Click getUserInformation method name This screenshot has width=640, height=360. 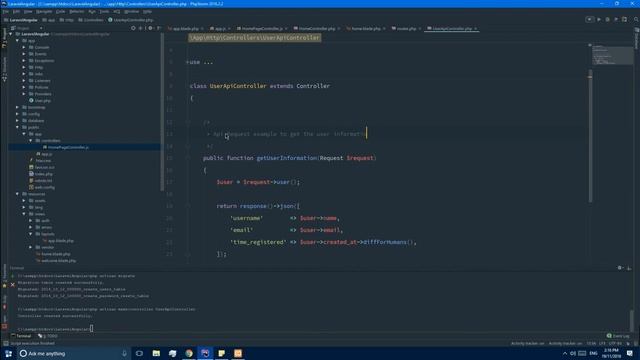(x=287, y=158)
